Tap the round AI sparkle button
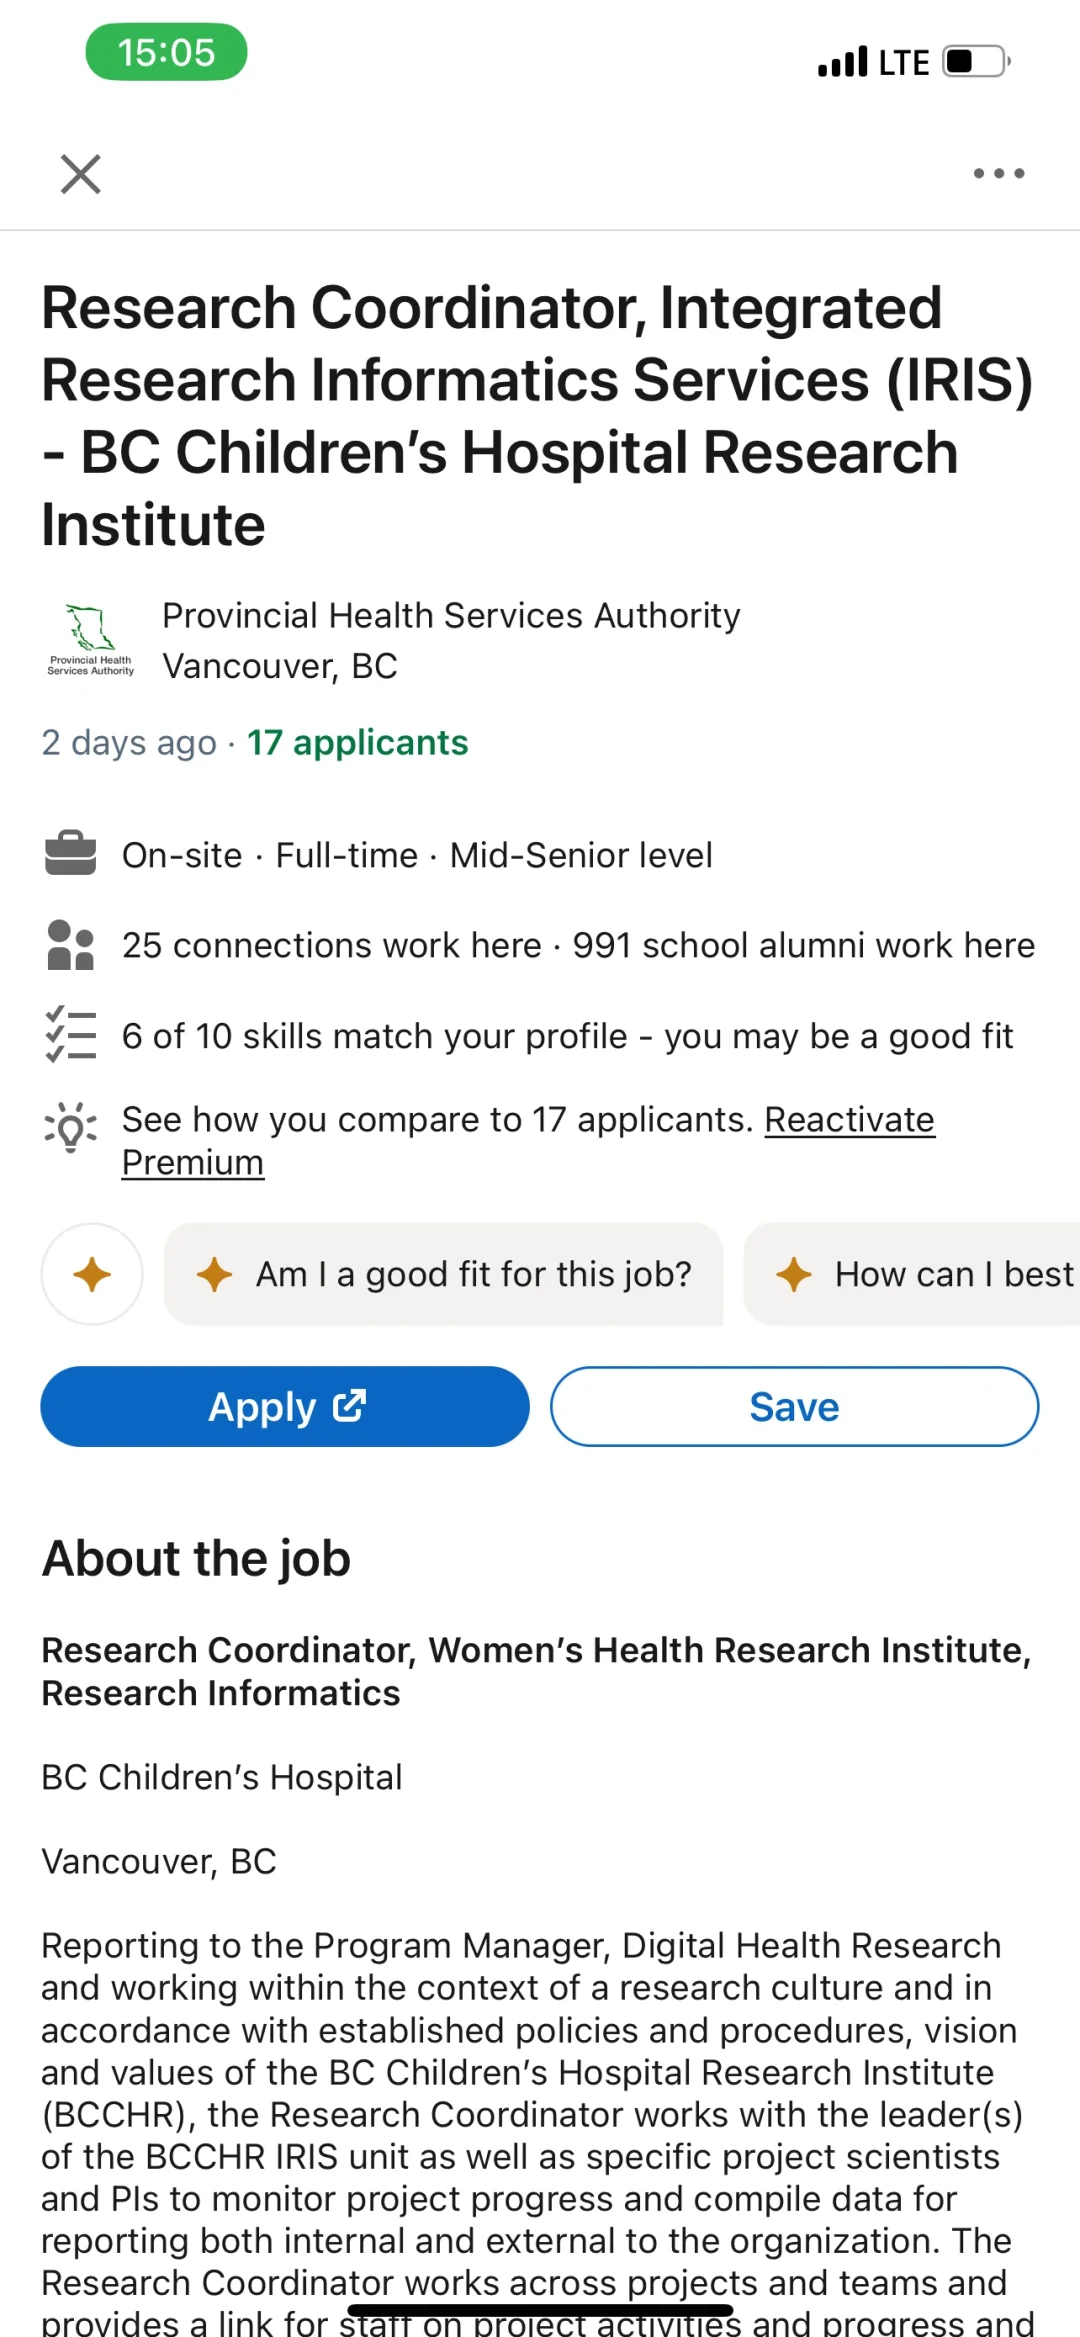The height and width of the screenshot is (2337, 1080). click(92, 1274)
